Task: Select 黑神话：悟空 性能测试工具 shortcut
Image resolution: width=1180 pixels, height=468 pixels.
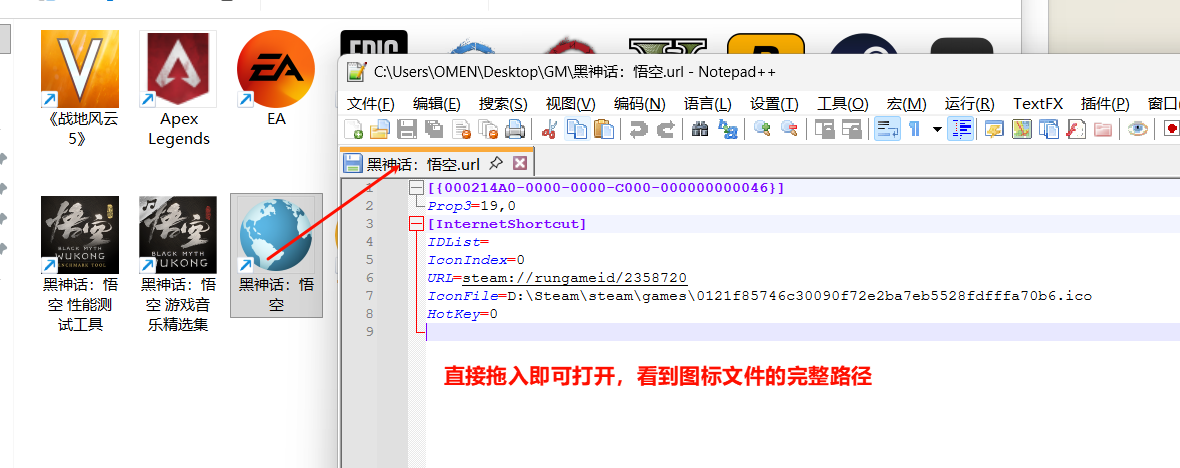Action: (x=80, y=263)
